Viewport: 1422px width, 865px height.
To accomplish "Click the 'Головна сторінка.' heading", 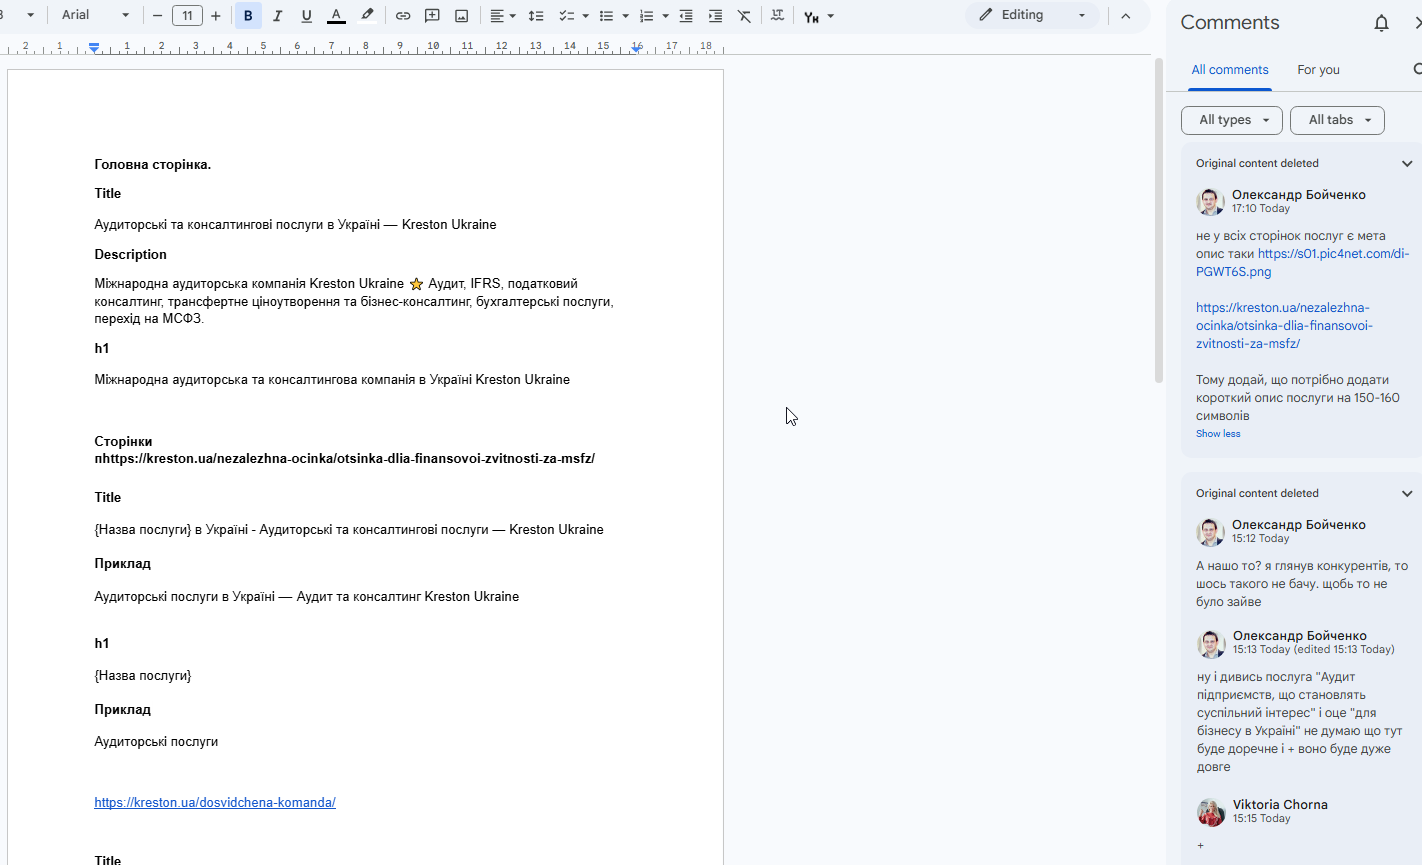I will (153, 165).
